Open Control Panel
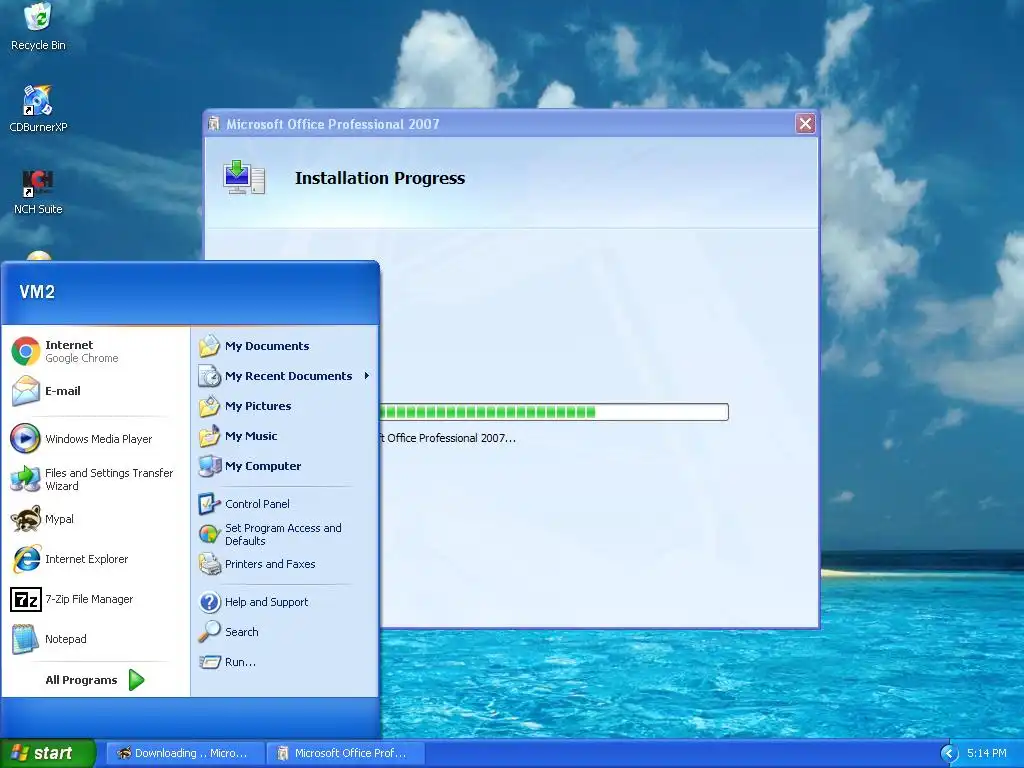 [x=244, y=504]
